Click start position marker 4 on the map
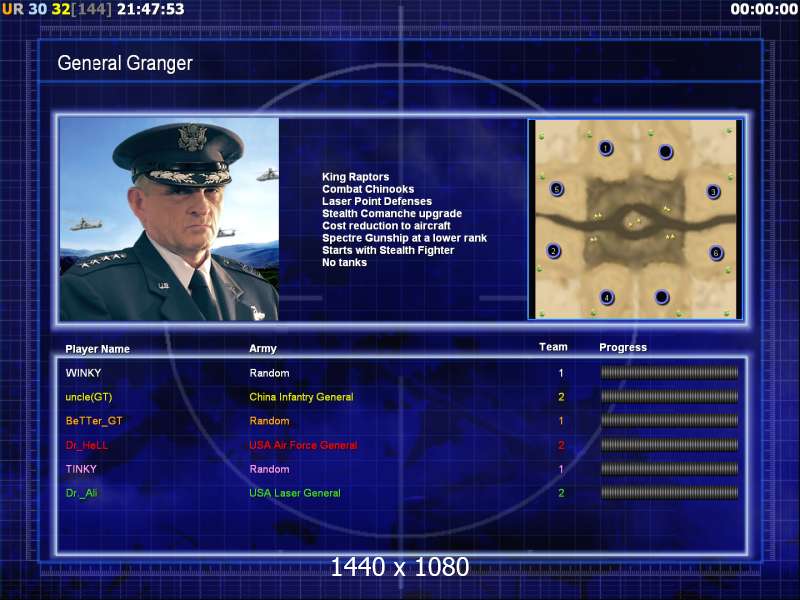This screenshot has height=600, width=800. [607, 297]
